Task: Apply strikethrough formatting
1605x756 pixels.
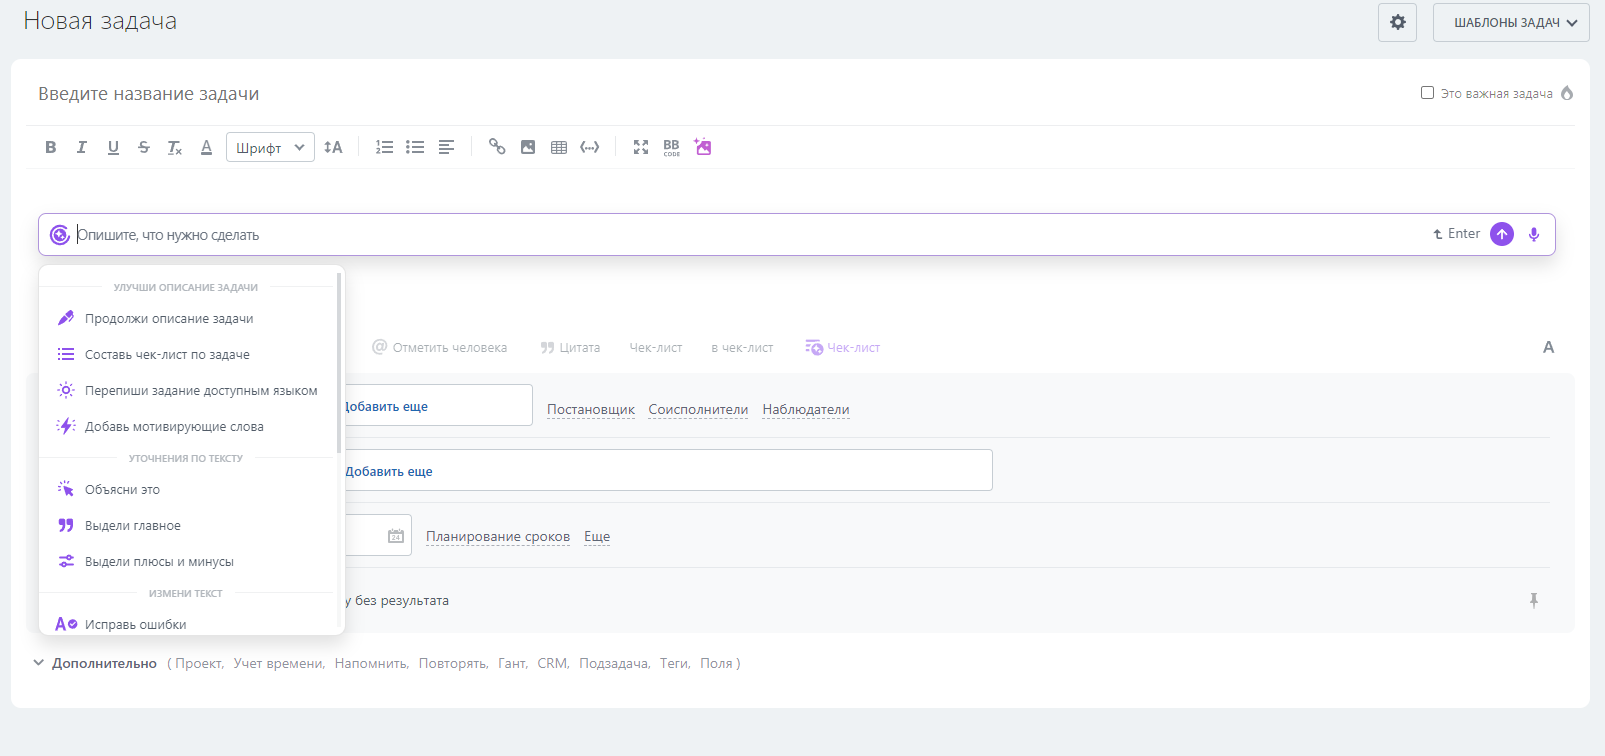Action: [x=144, y=147]
